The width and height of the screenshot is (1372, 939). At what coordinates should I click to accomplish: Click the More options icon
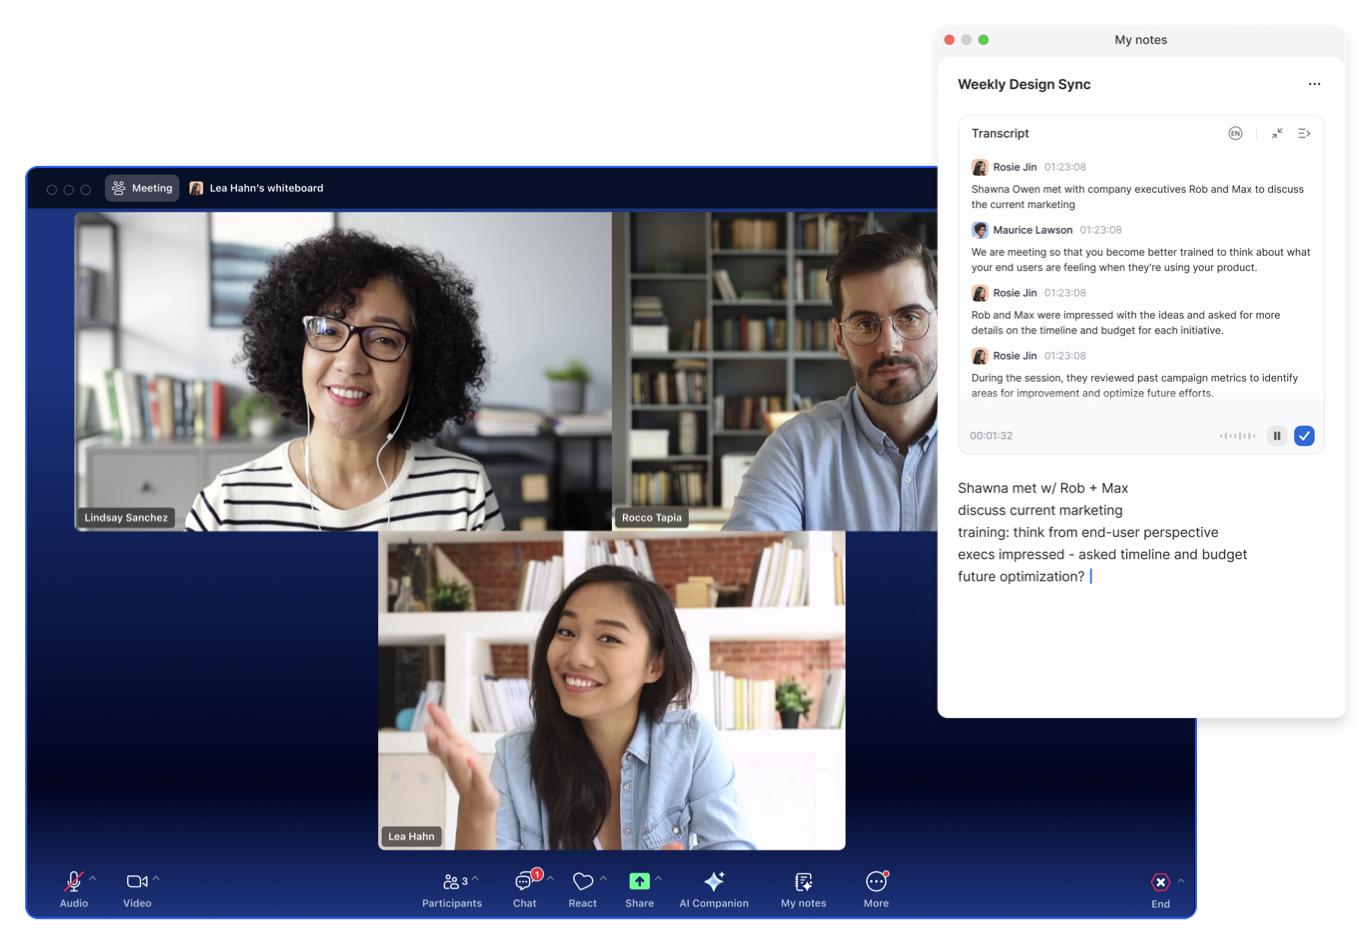876,882
